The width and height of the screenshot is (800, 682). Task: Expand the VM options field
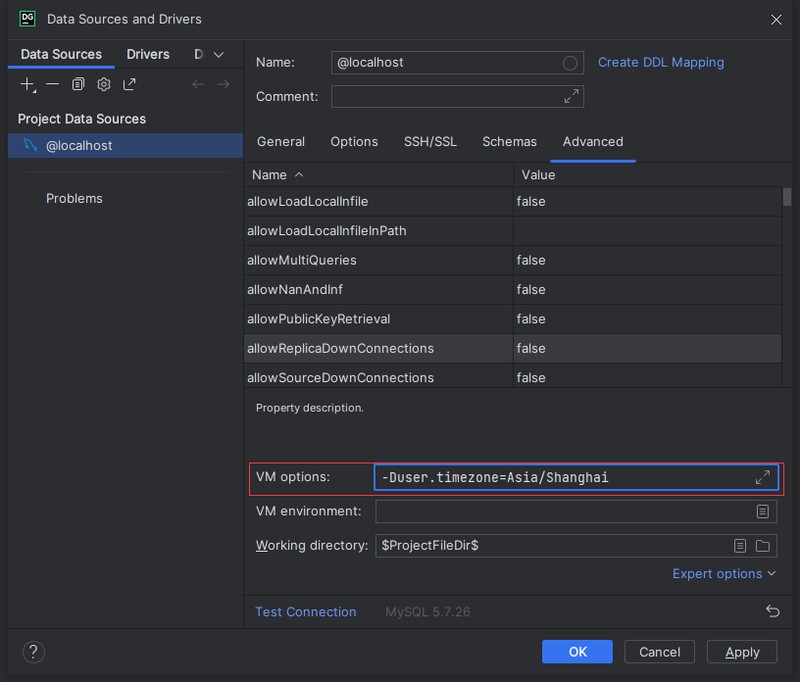[763, 478]
